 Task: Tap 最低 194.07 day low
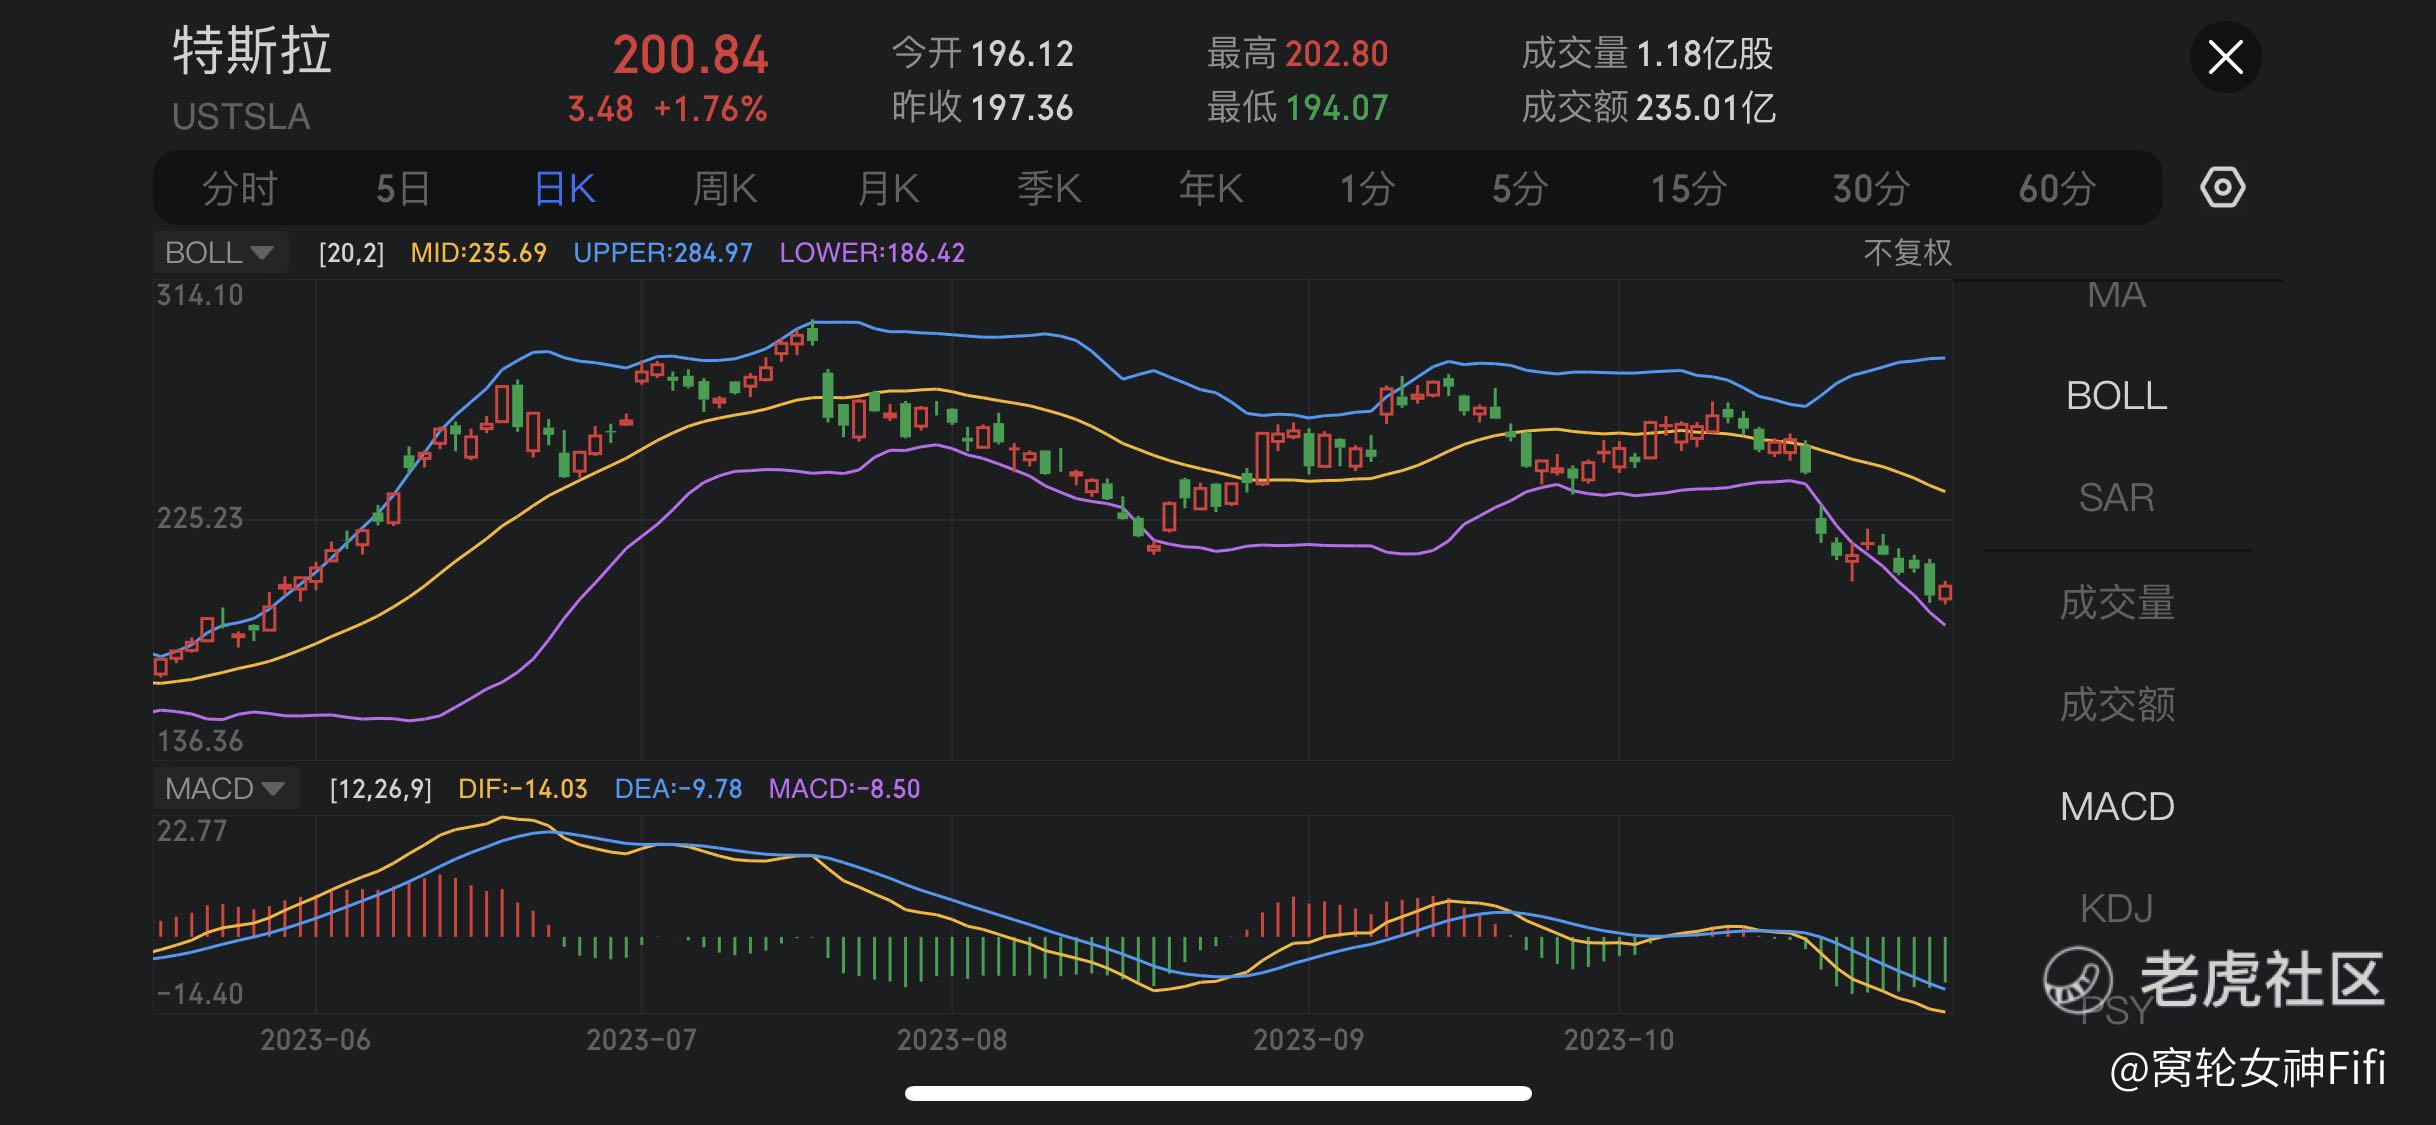1297,107
